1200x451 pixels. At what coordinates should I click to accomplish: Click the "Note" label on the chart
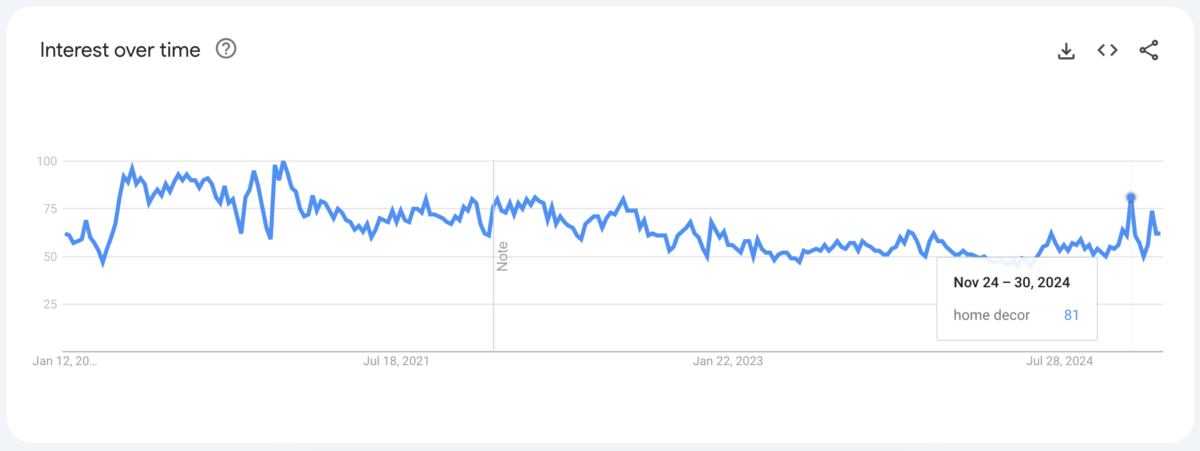503,256
